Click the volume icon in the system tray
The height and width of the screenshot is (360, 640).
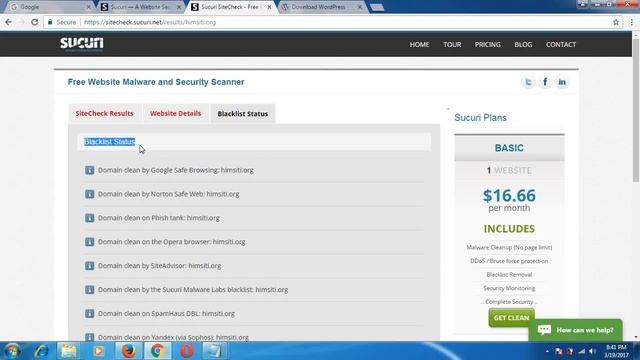[592, 351]
